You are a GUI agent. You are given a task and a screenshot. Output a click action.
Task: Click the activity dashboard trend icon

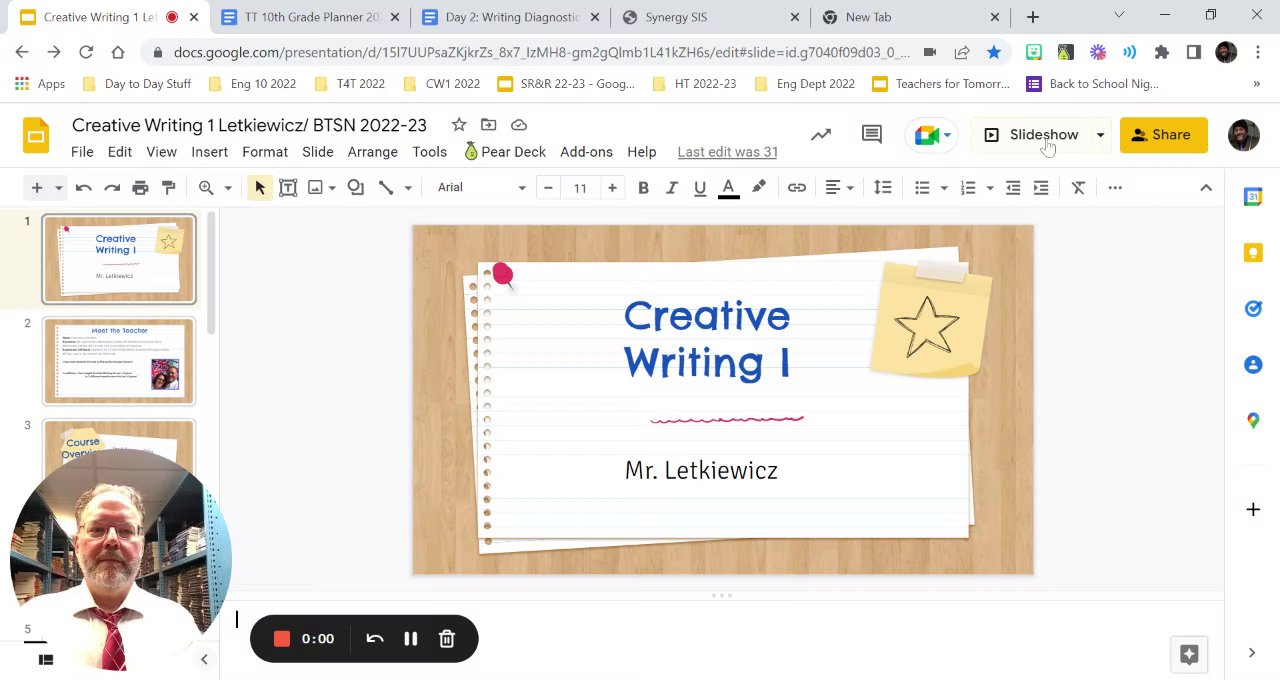click(821, 135)
